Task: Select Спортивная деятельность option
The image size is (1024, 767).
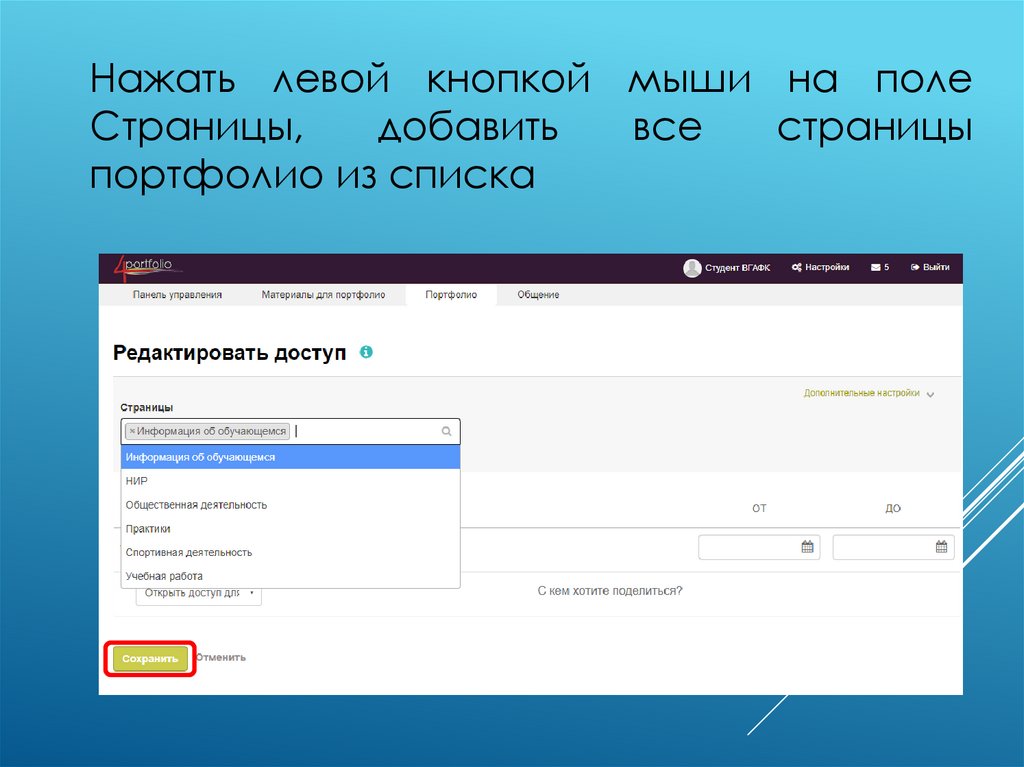Action: click(291, 552)
